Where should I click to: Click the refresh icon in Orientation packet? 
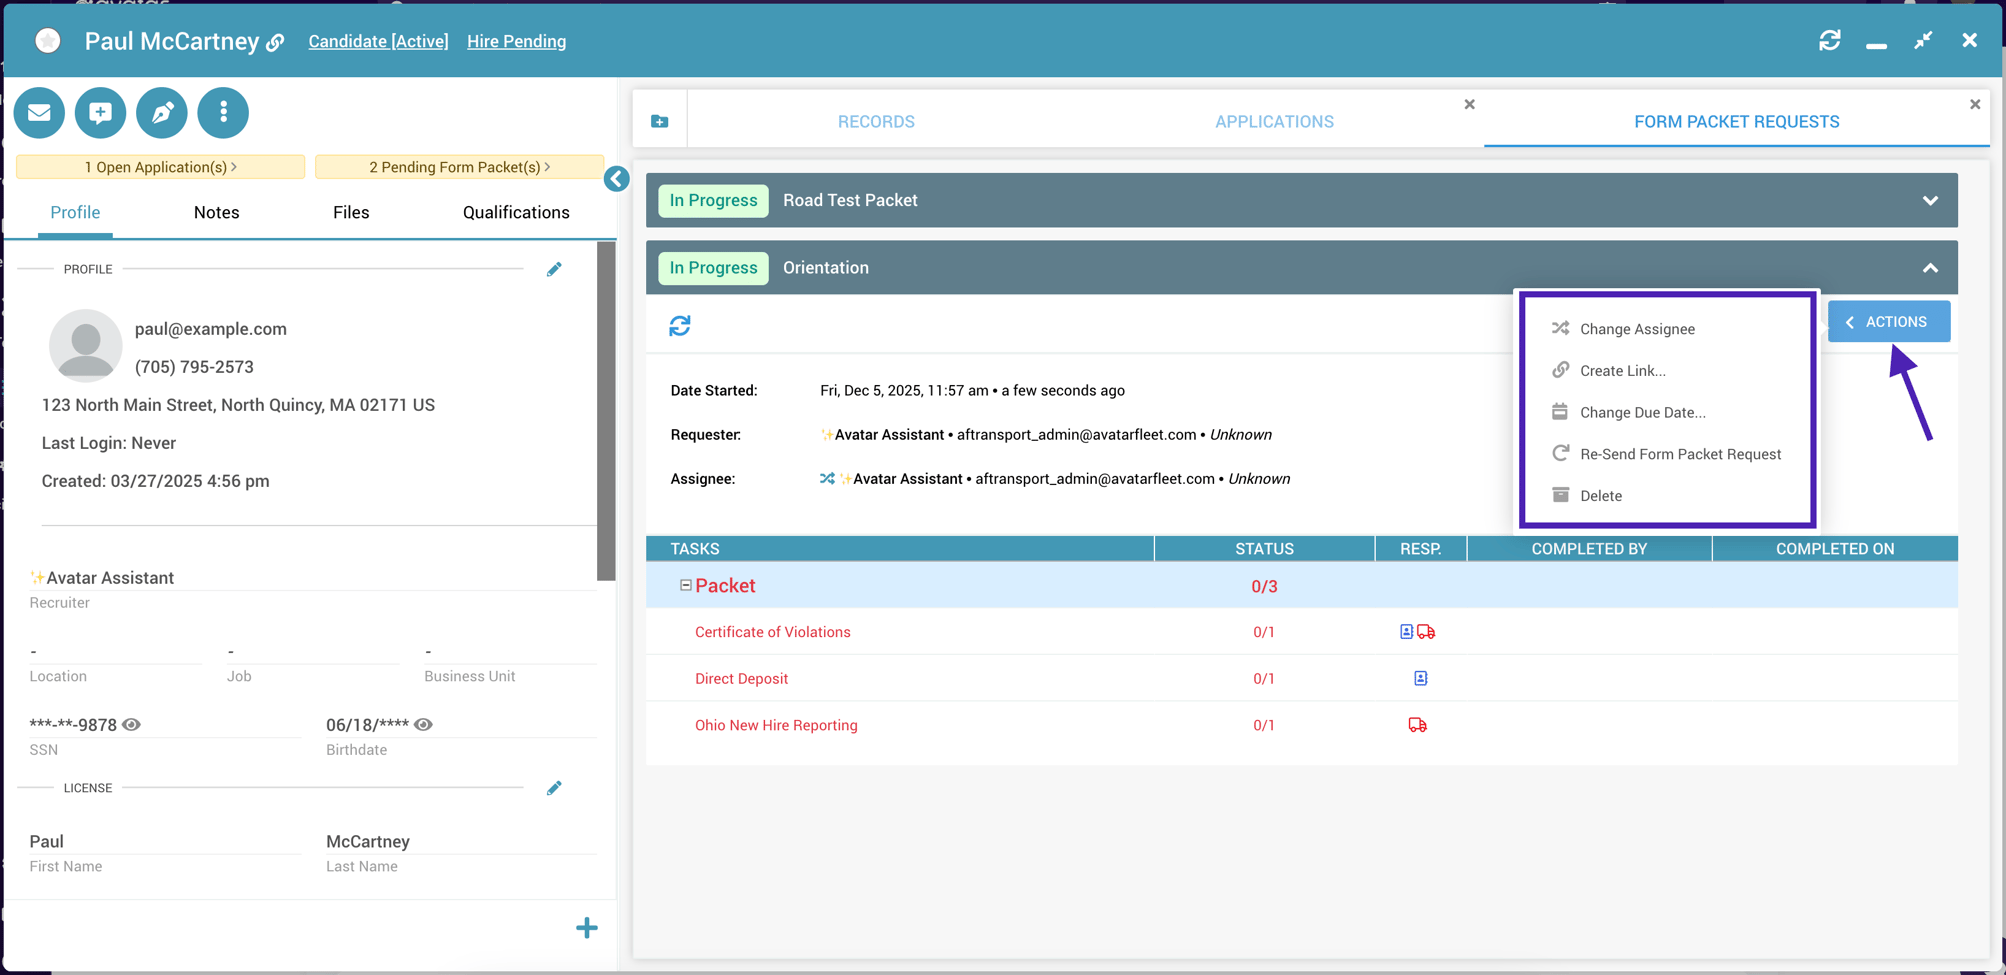click(680, 326)
